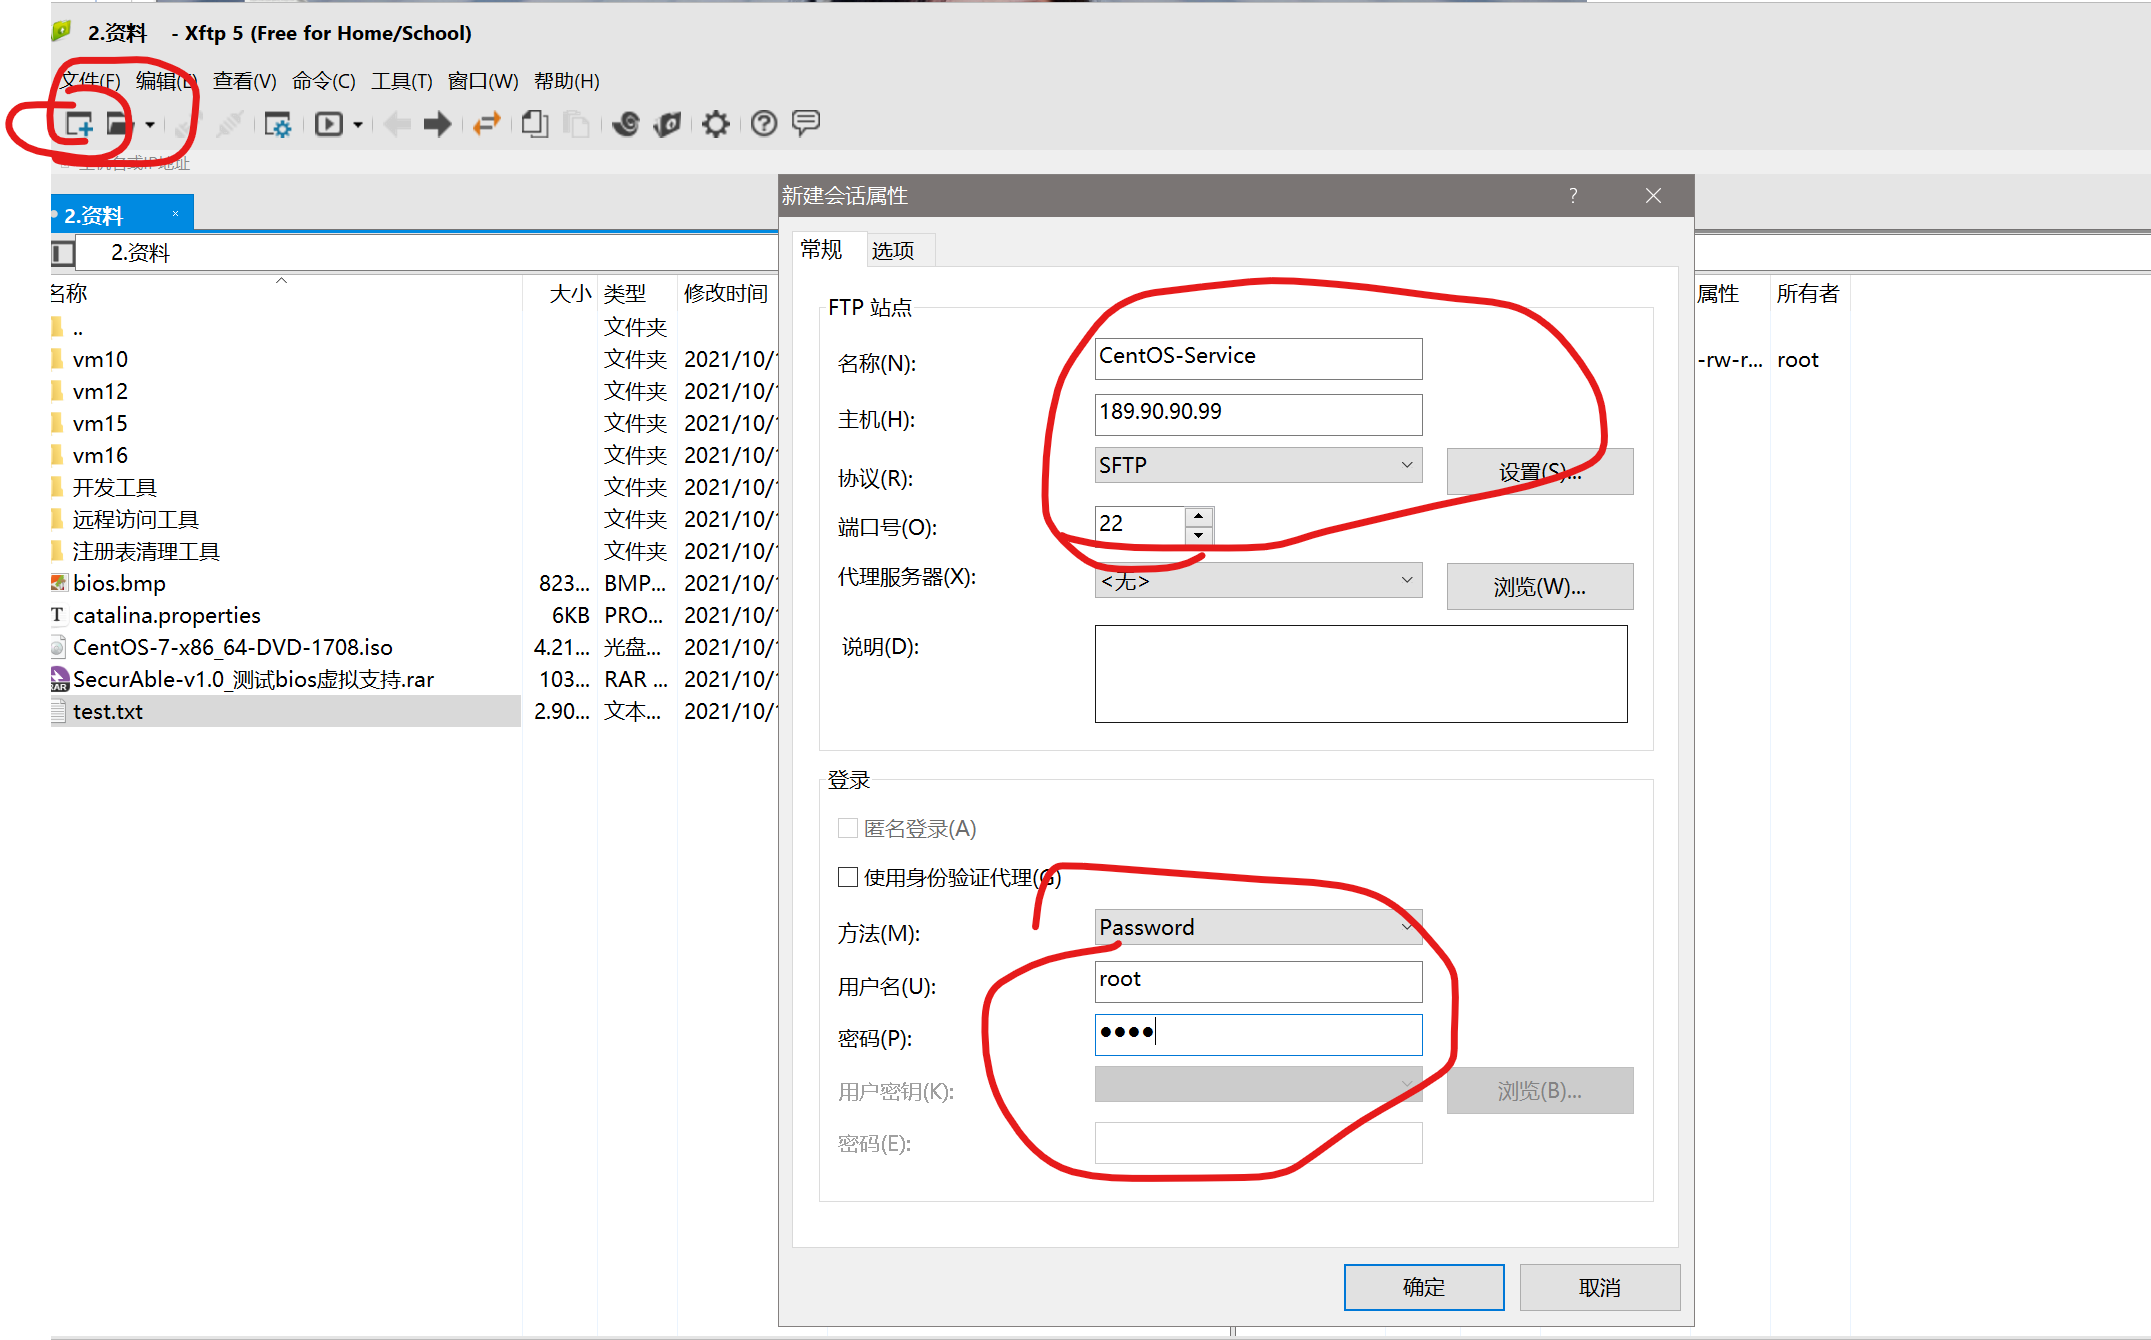Click the feedback speech bubble icon
The width and height of the screenshot is (2151, 1340).
coord(806,123)
